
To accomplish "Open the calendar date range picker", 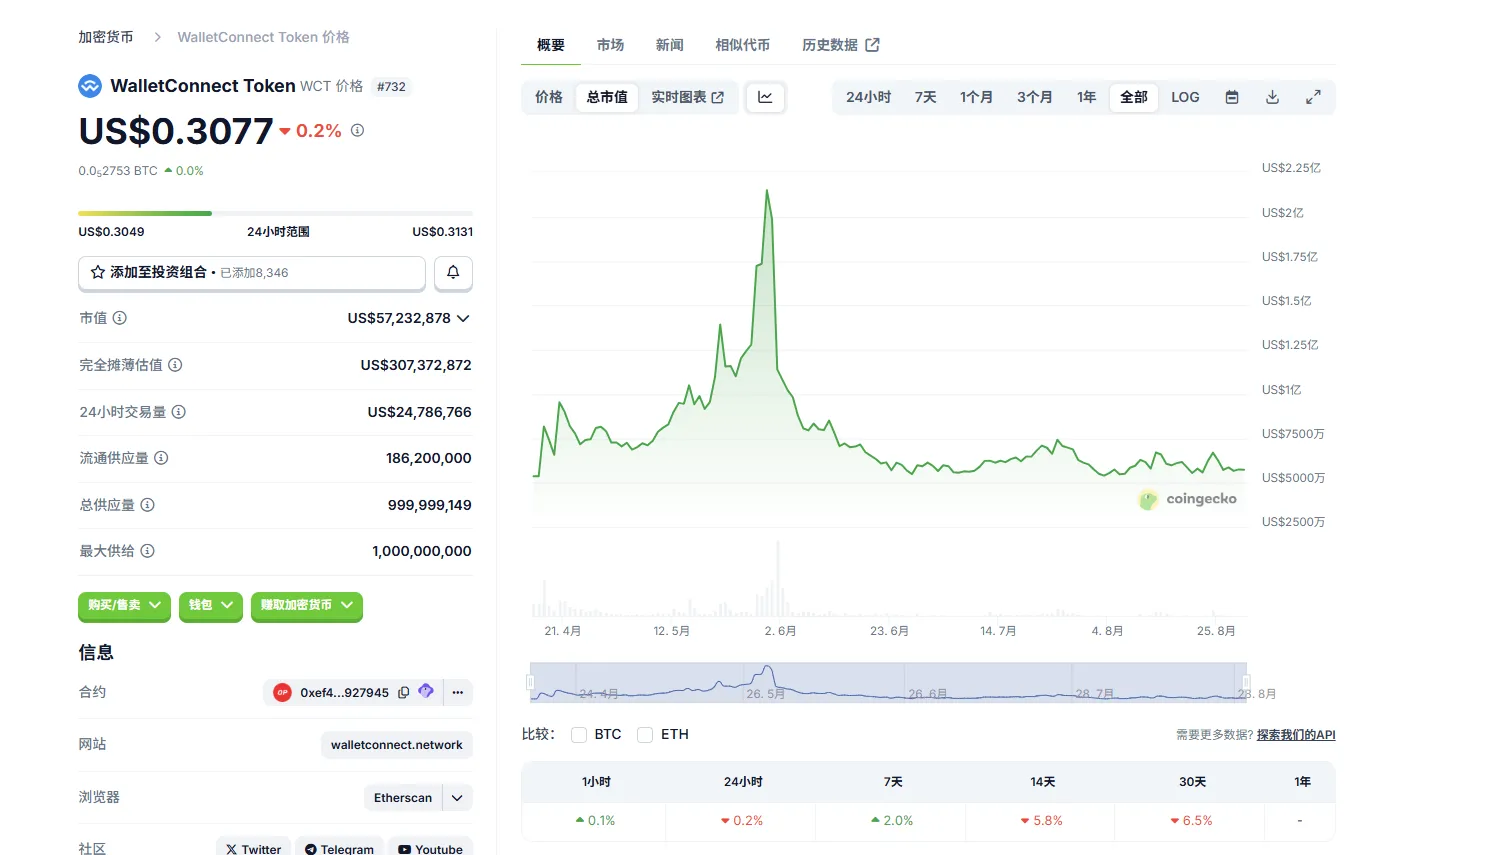I will click(x=1232, y=97).
